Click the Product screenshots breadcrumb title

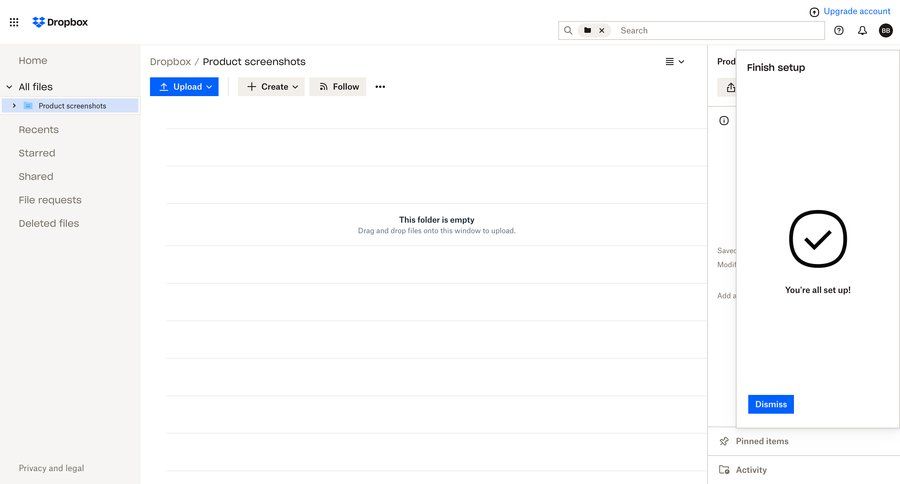click(254, 61)
